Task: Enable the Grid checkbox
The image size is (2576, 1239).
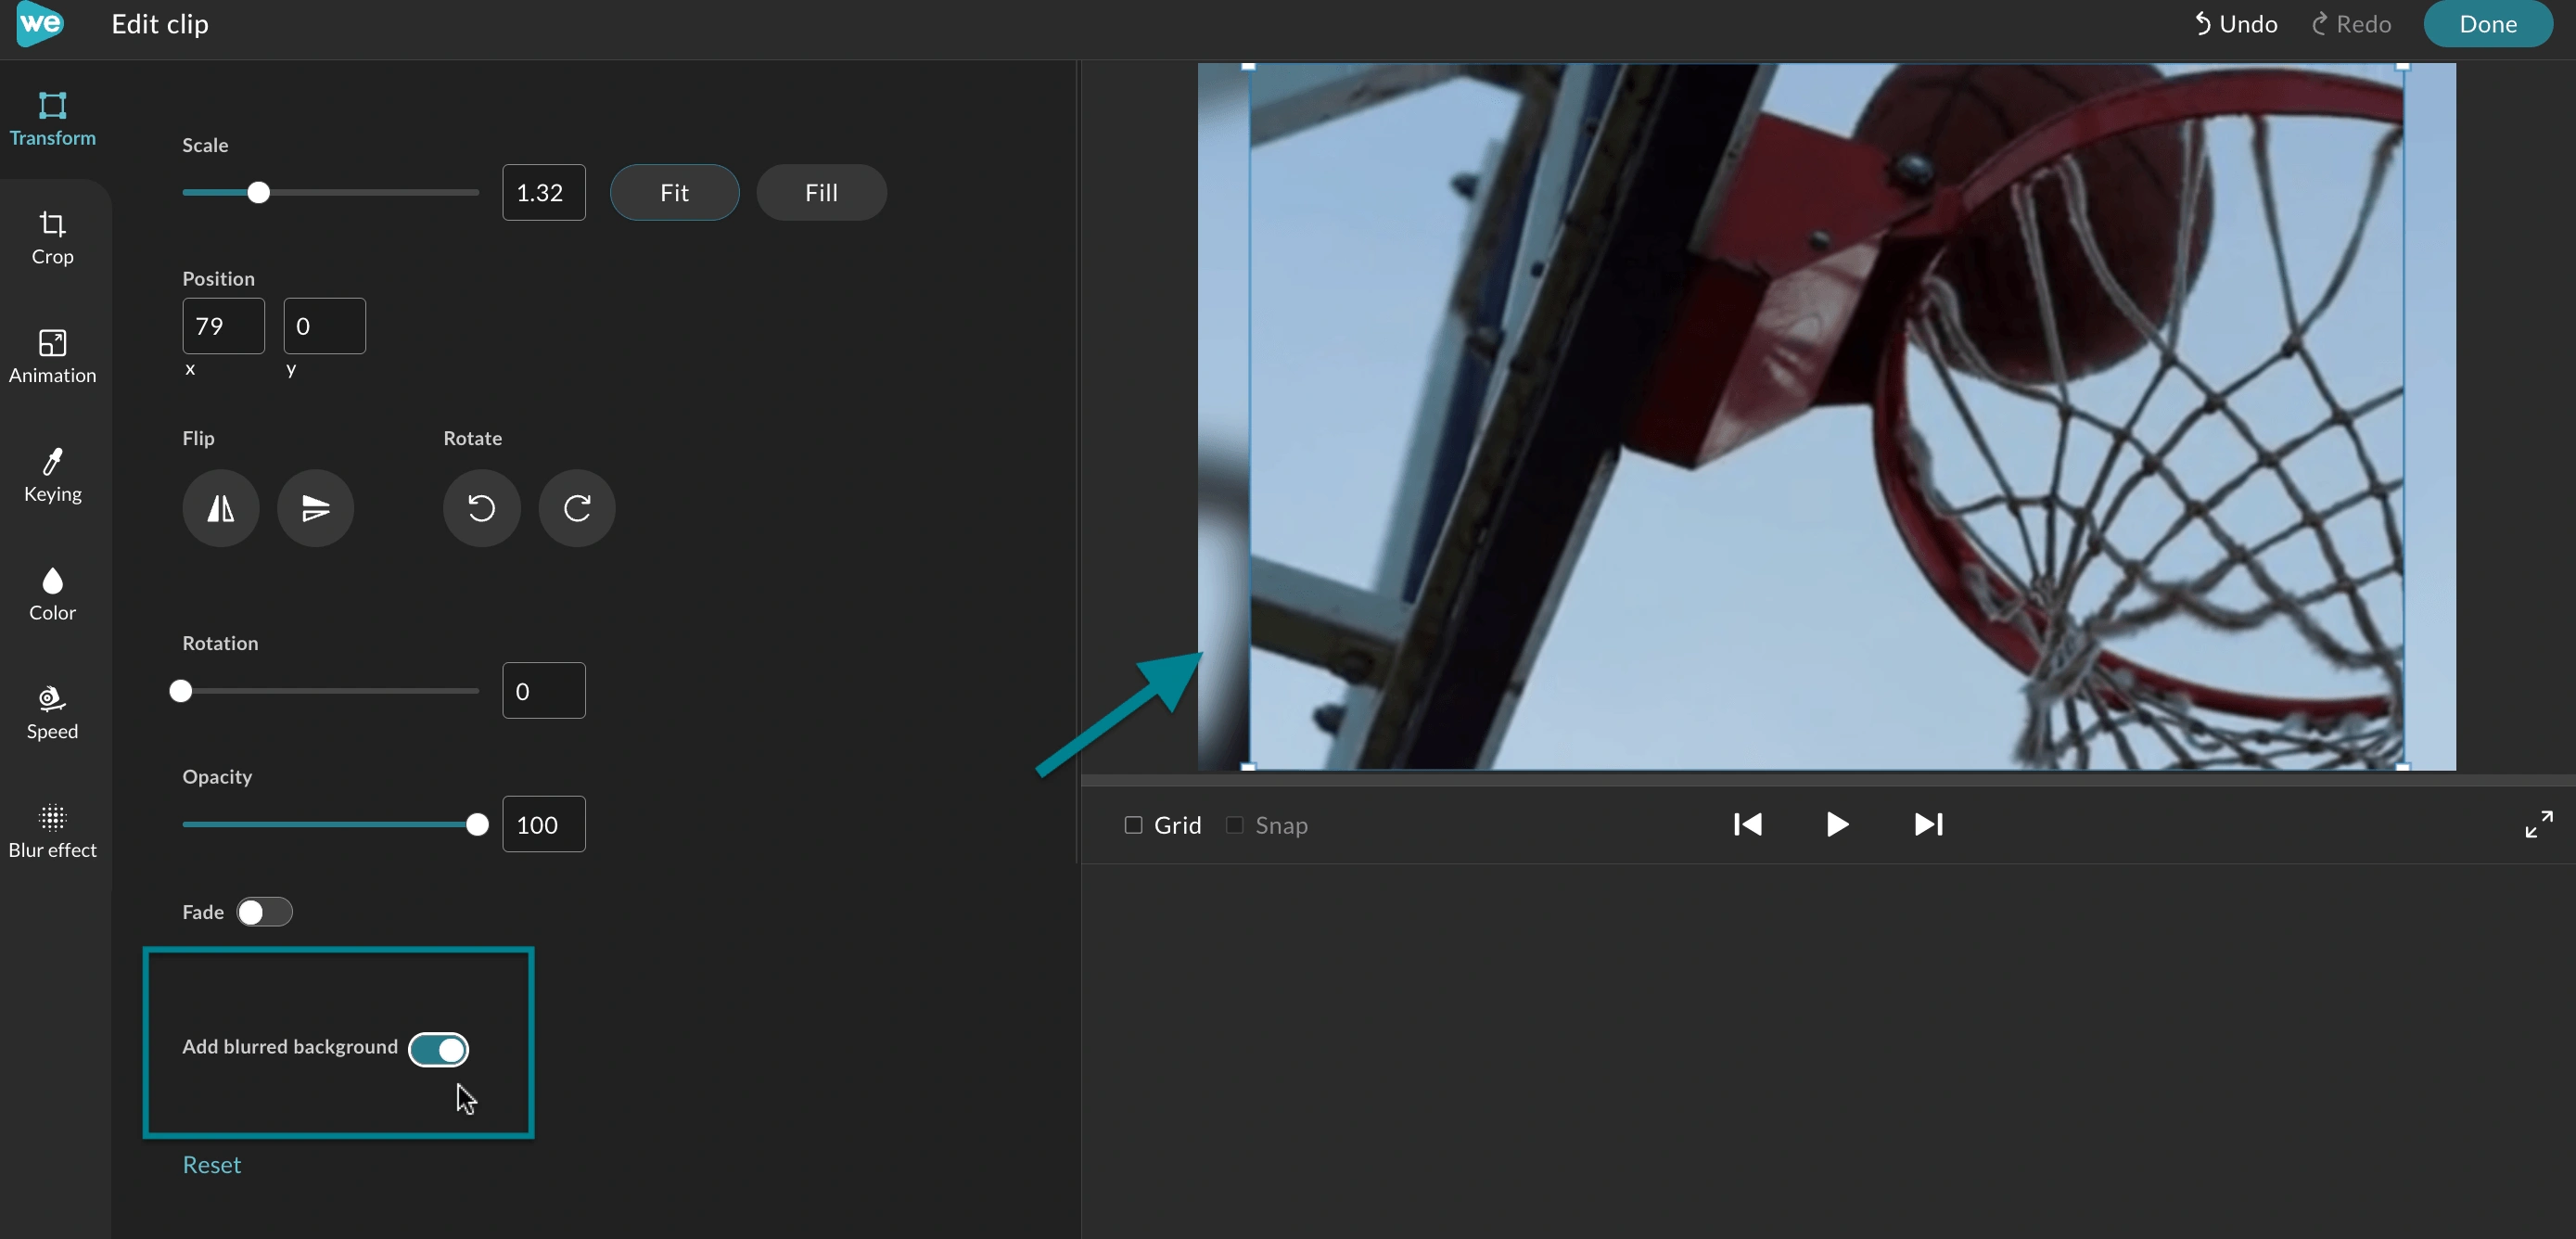Action: pyautogui.click(x=1133, y=825)
